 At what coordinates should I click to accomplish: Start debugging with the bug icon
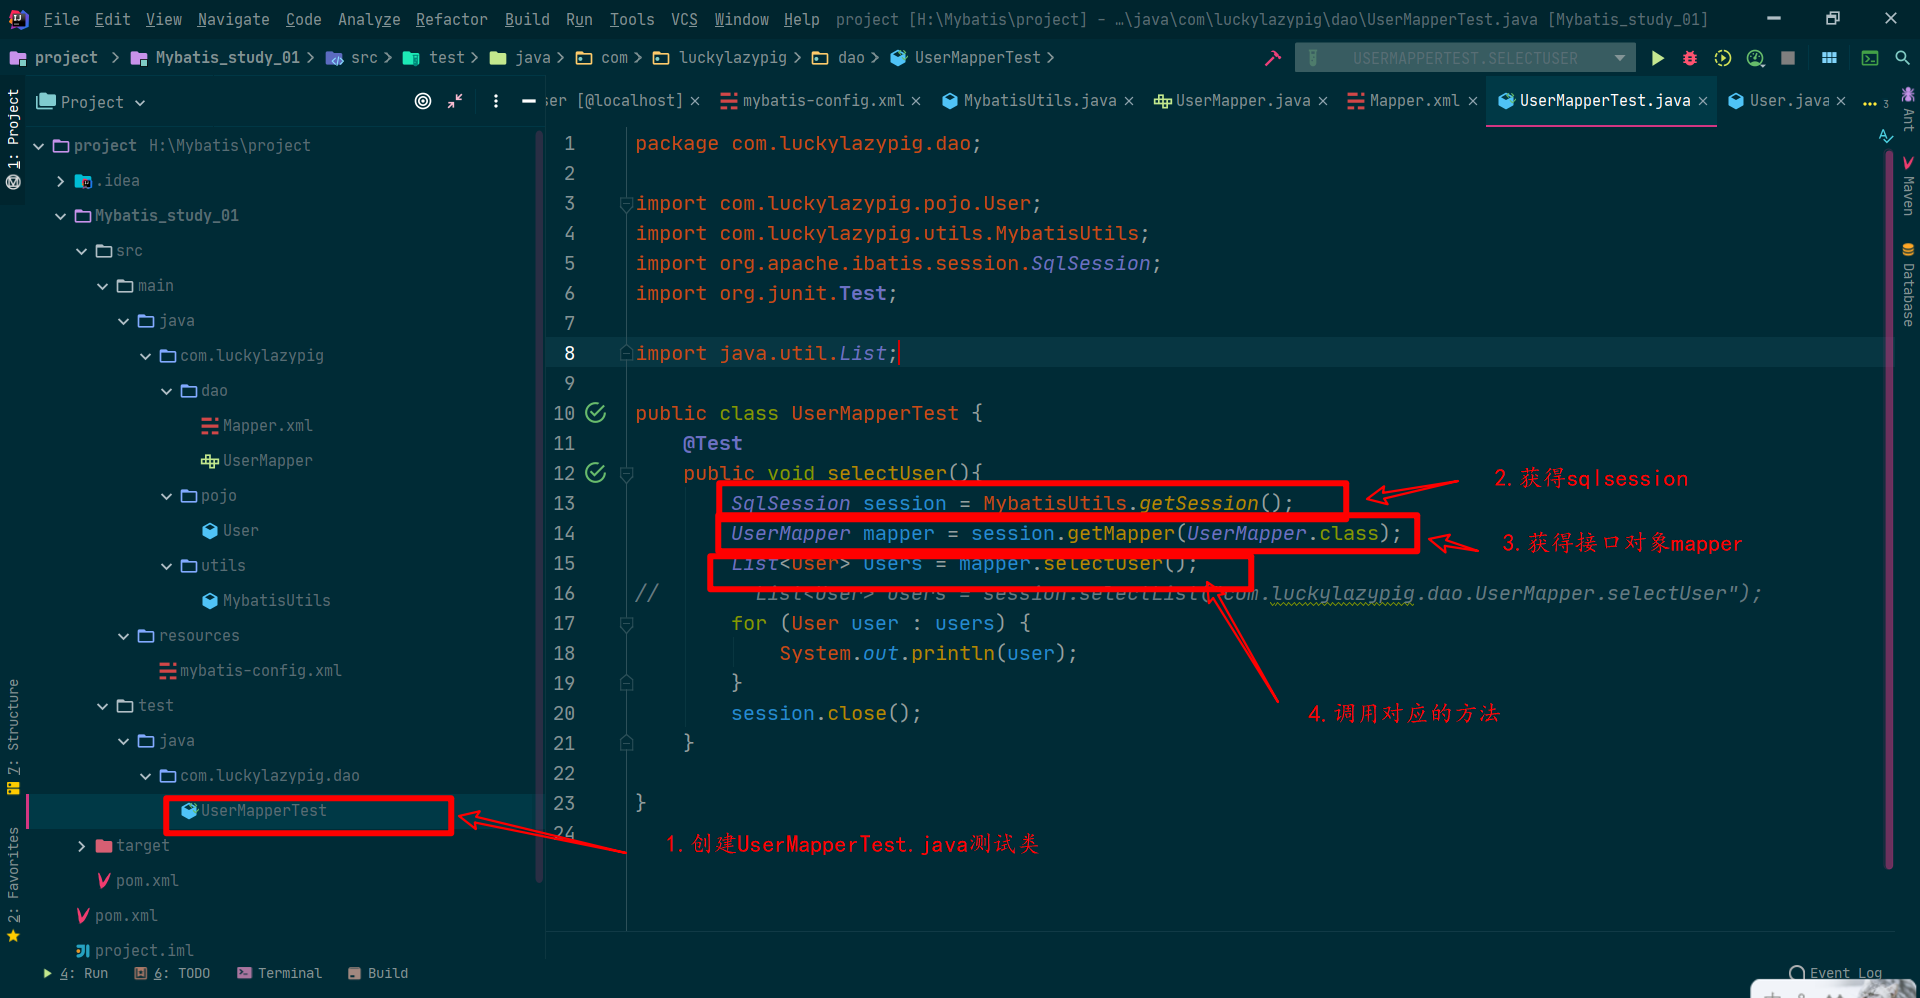click(1690, 58)
